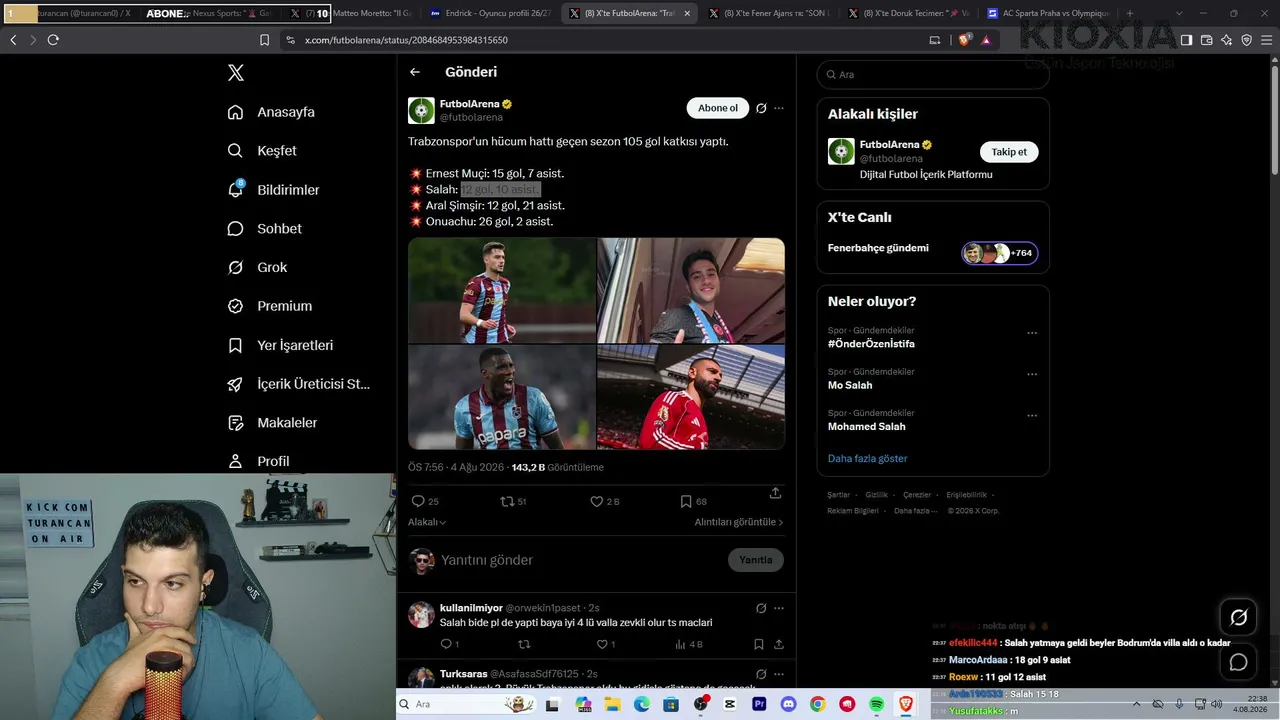The image size is (1280, 720).
Task: Click the X search box labeled Ara
Action: pyautogui.click(x=933, y=74)
